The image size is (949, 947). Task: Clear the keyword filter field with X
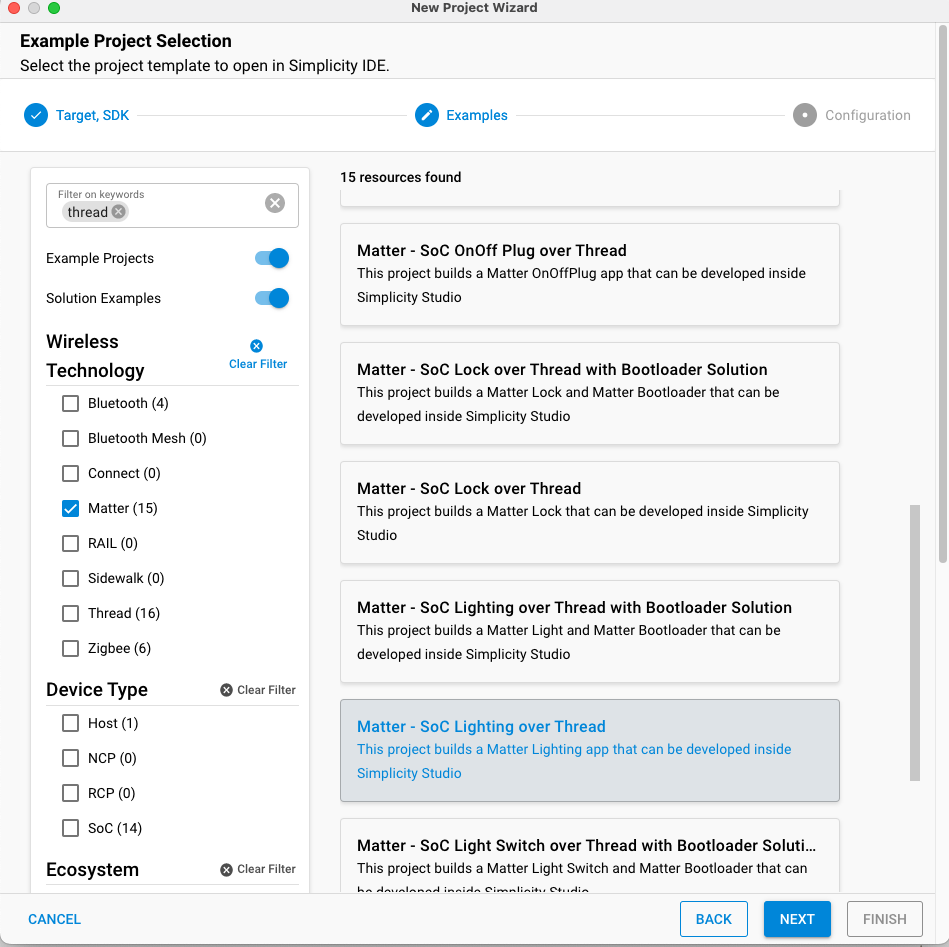pos(275,203)
